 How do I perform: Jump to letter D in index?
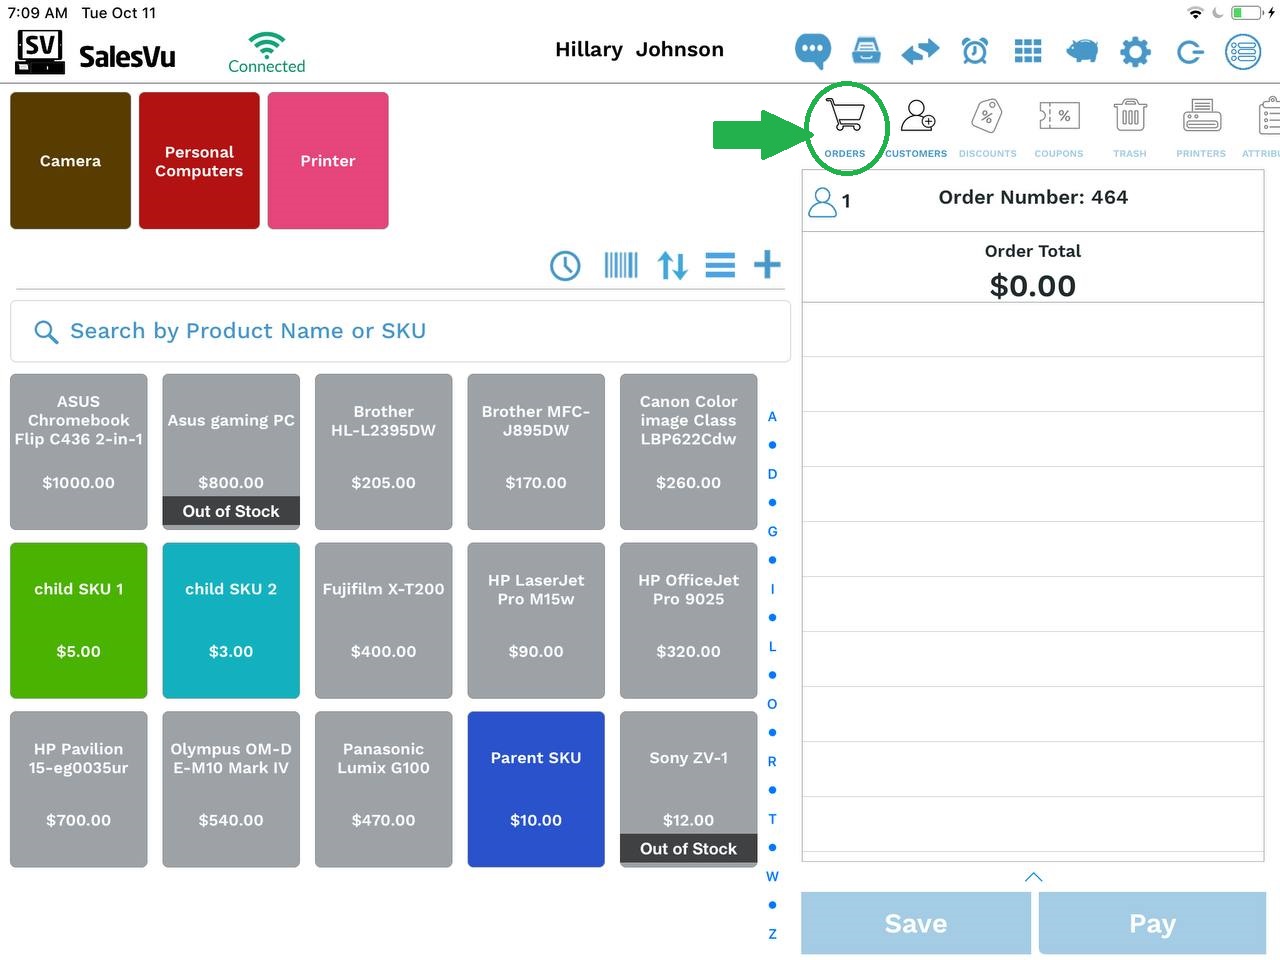772,474
